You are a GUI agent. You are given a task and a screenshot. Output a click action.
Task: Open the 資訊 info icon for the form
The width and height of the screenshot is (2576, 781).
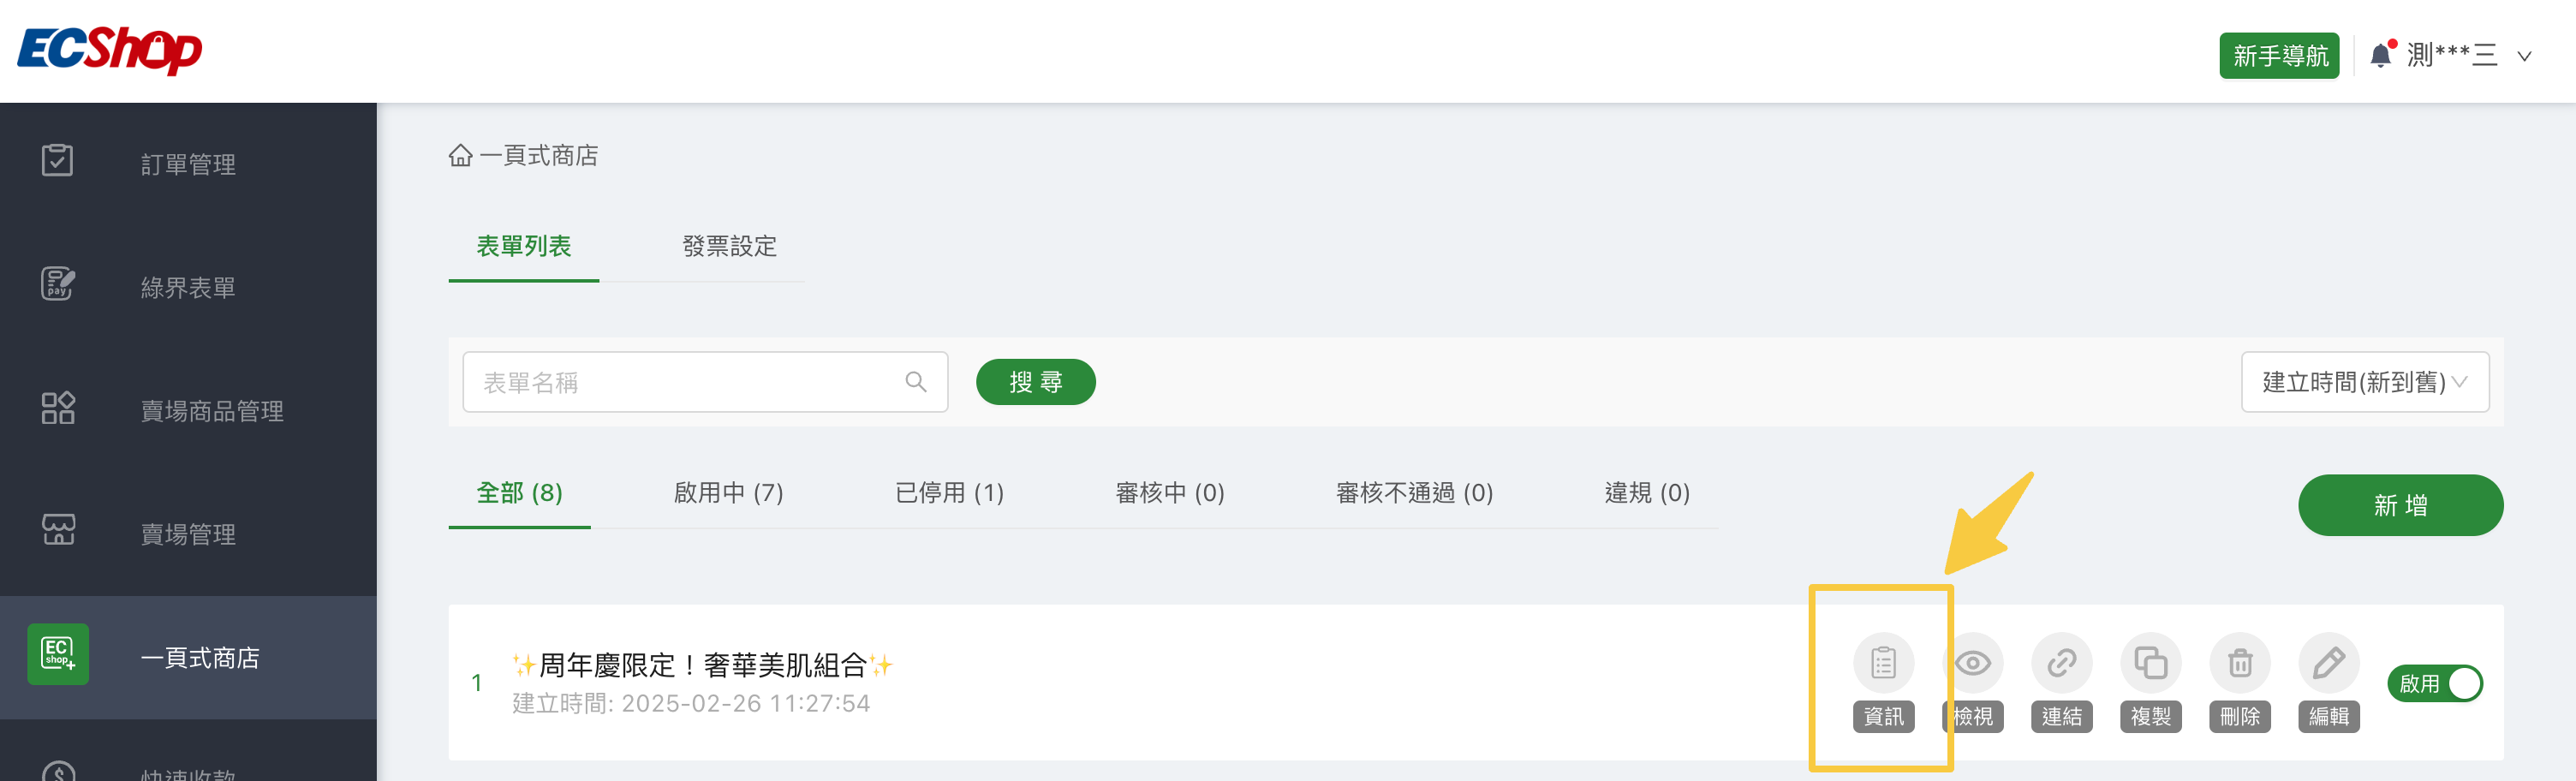click(x=1883, y=663)
